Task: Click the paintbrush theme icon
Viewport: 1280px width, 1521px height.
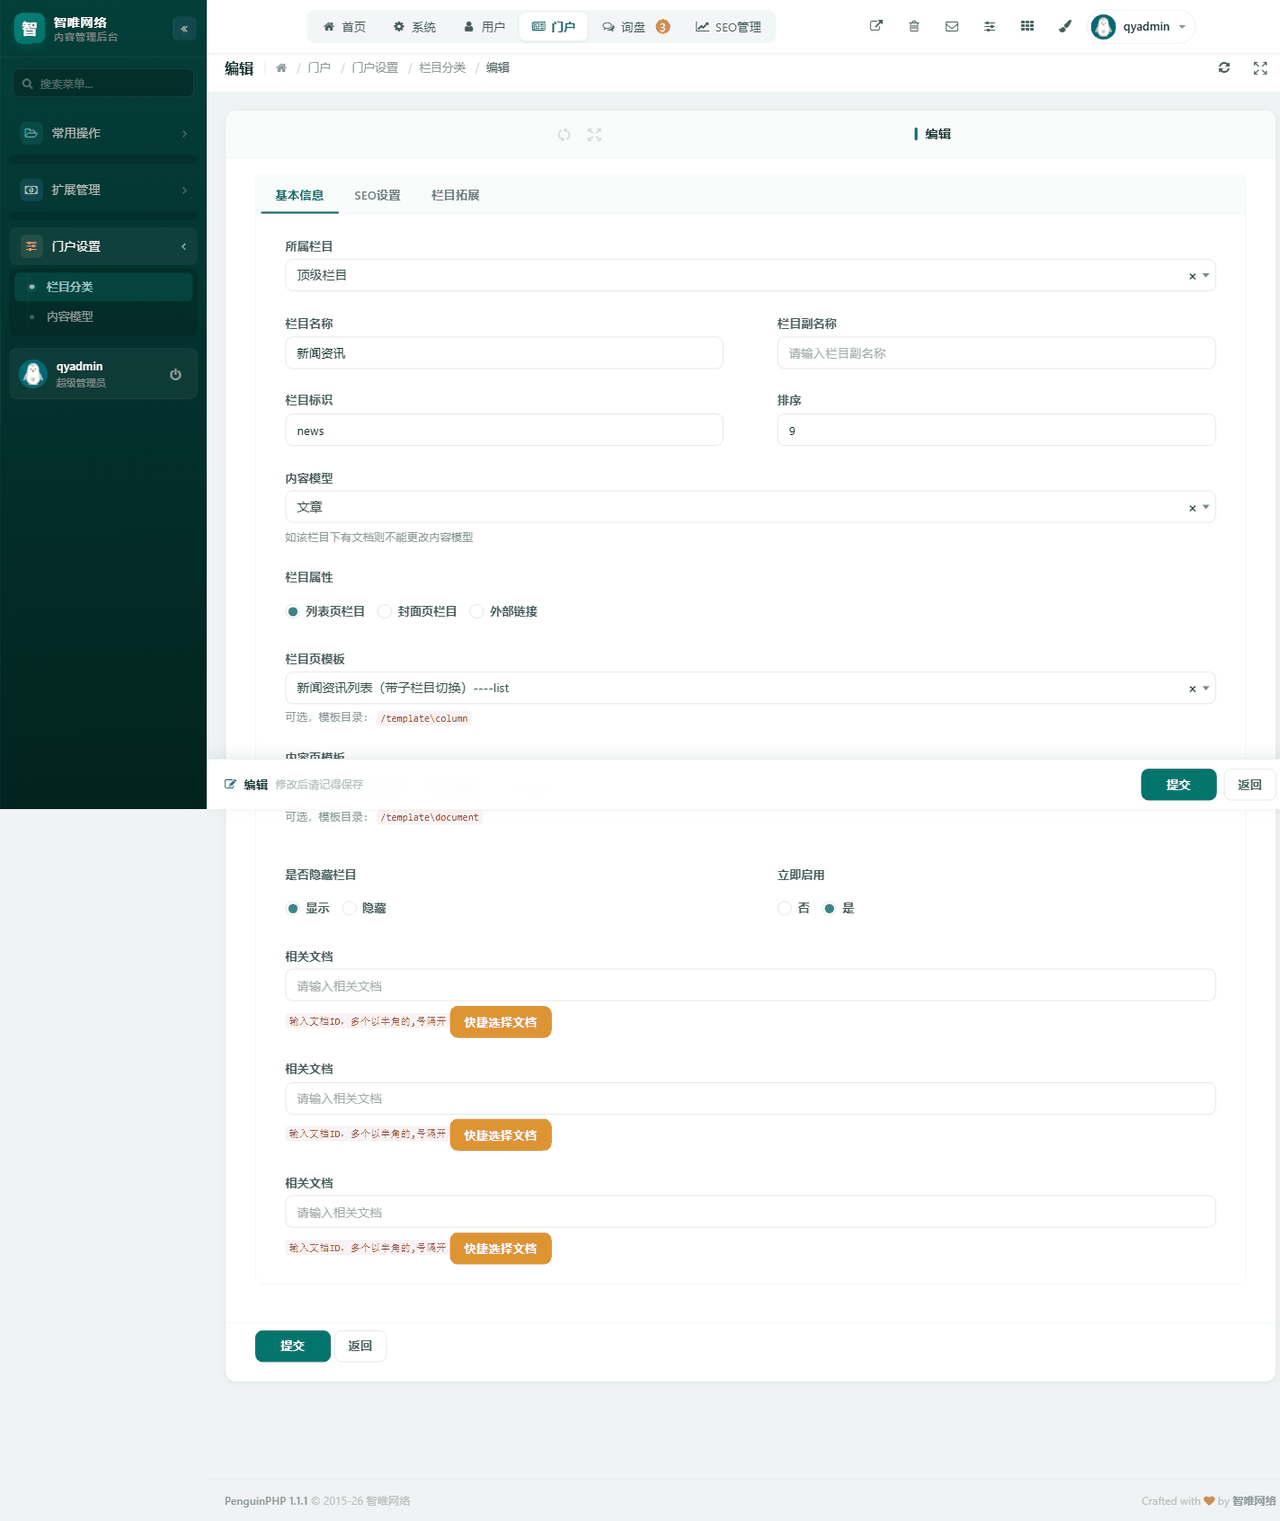Action: pos(1065,26)
